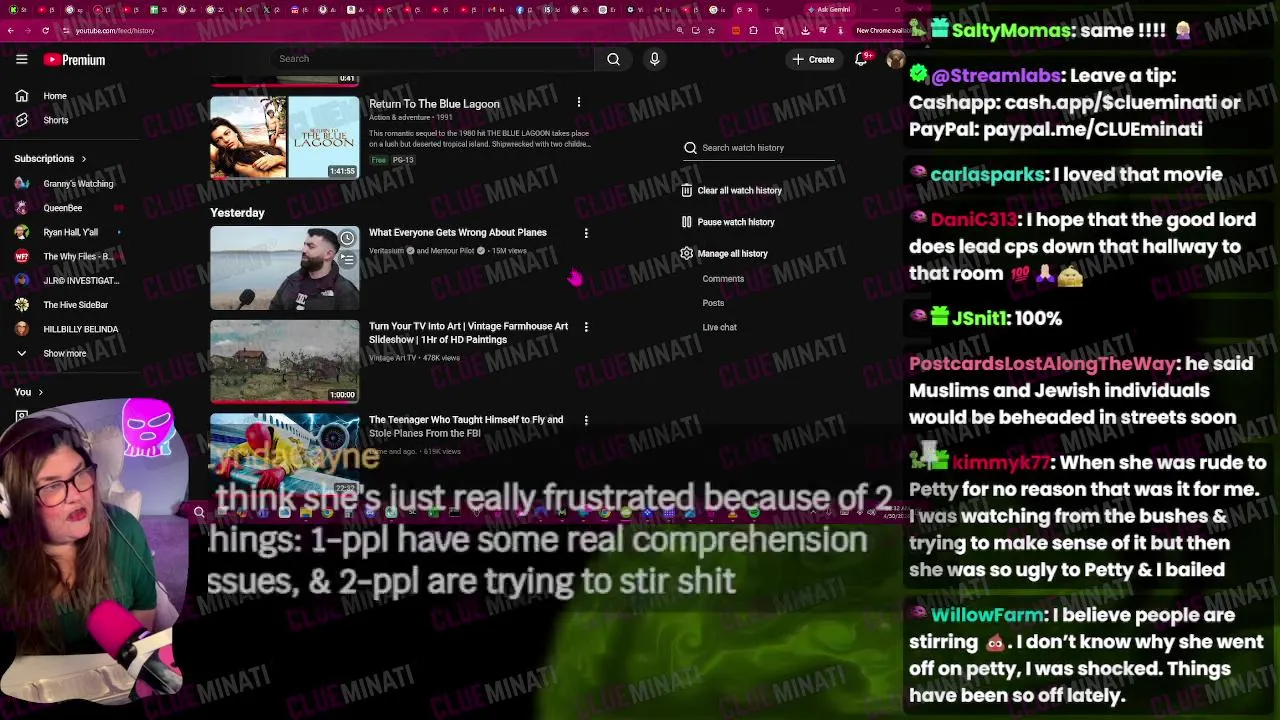Open Return To The Blue Lagoon thumbnail
Viewport: 1280px width, 720px height.
[x=284, y=137]
